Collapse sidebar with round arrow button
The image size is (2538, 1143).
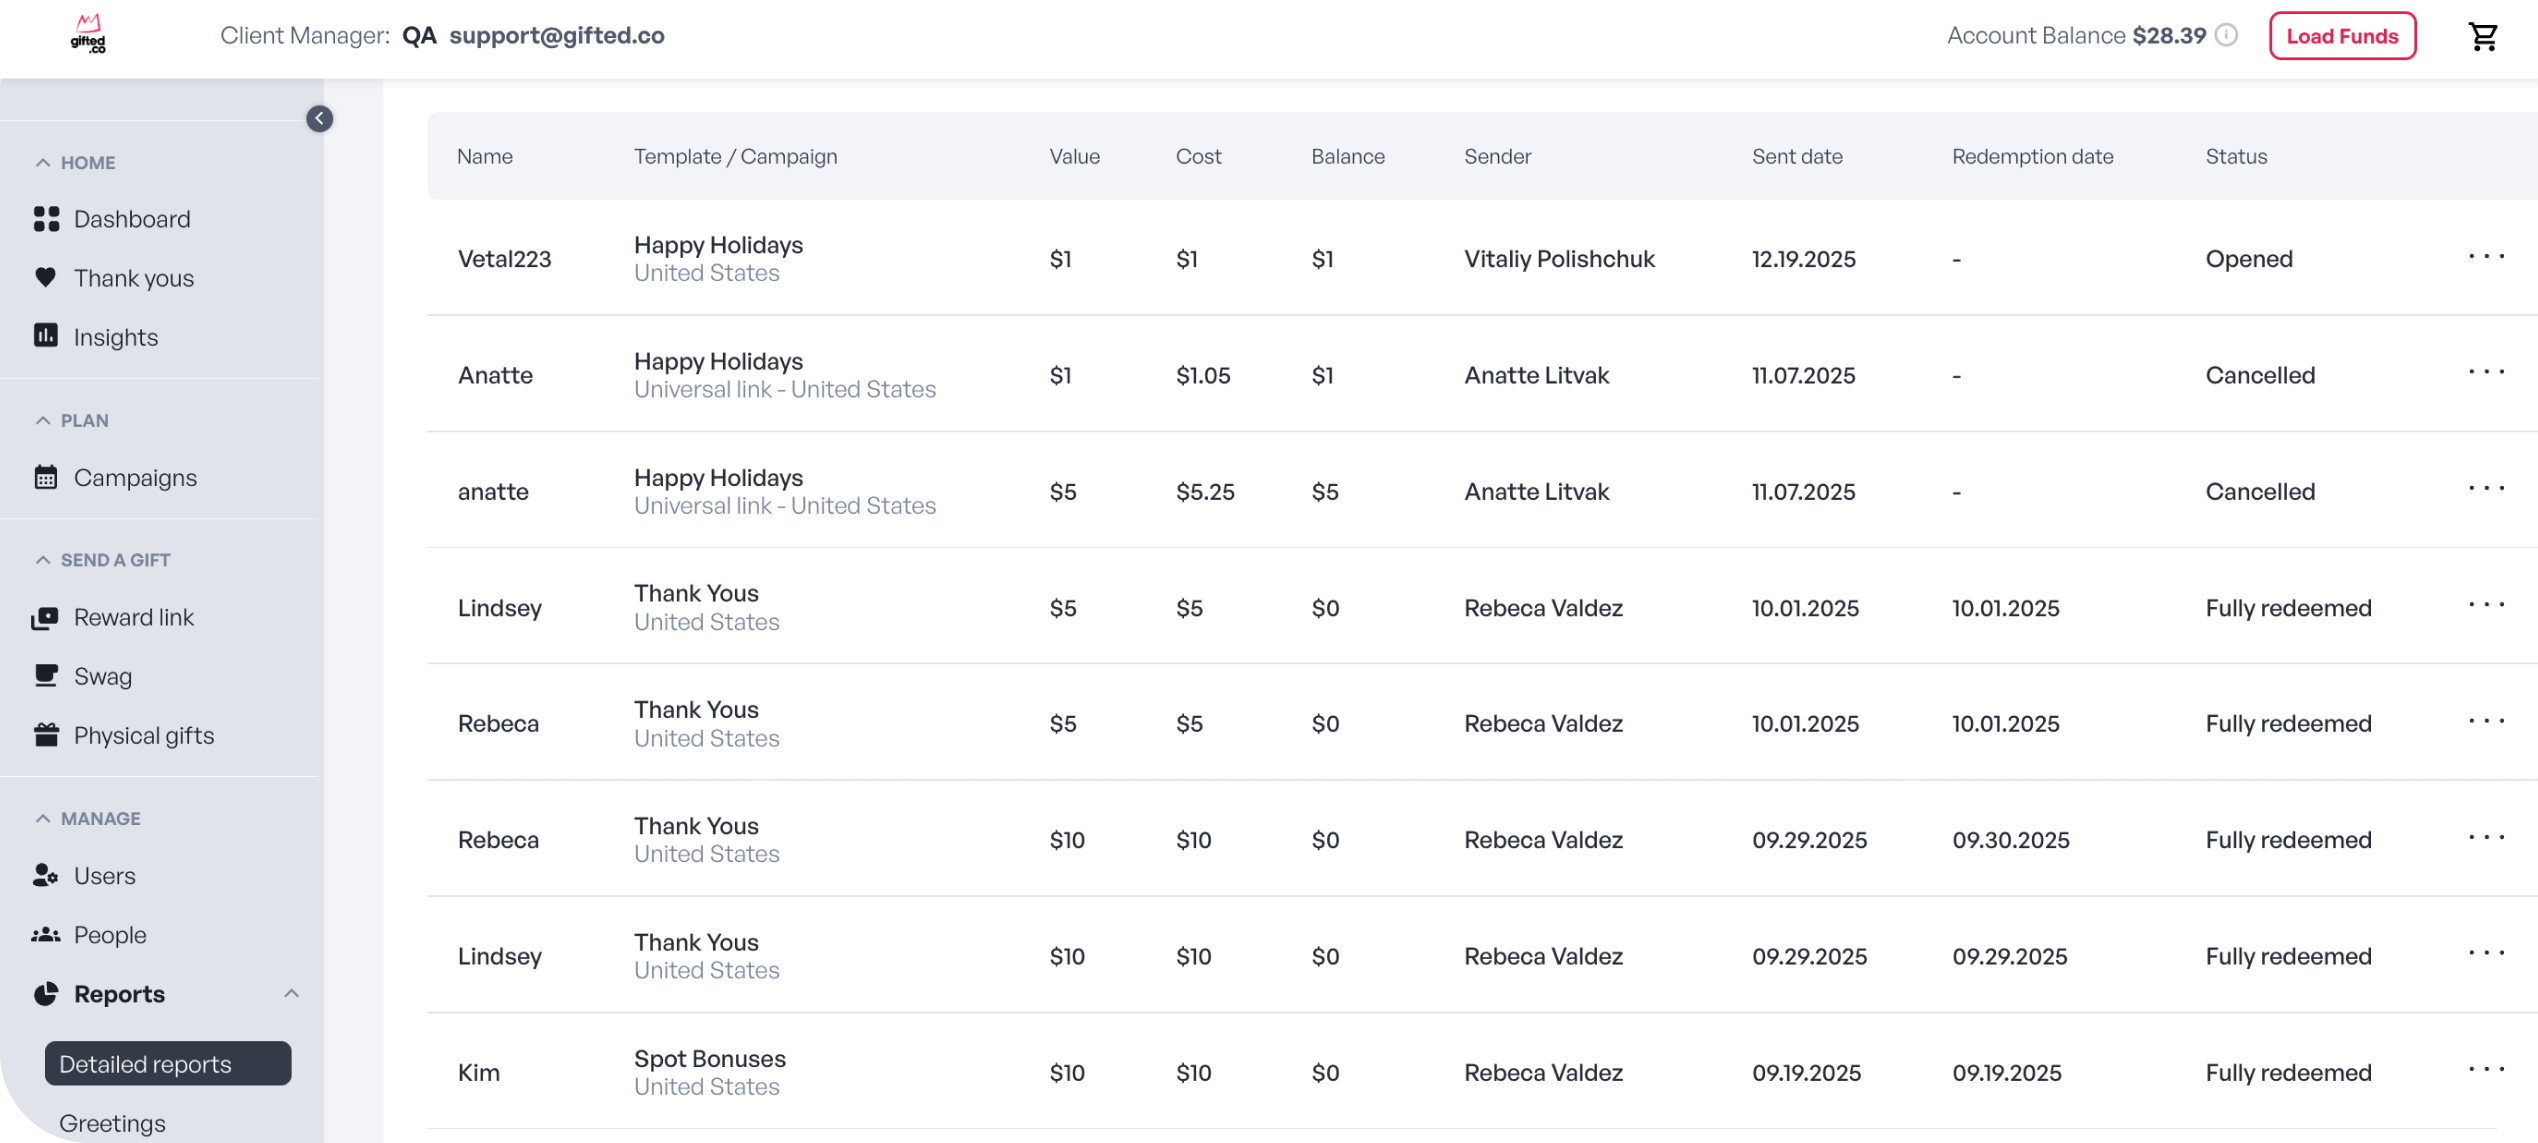pyautogui.click(x=319, y=119)
